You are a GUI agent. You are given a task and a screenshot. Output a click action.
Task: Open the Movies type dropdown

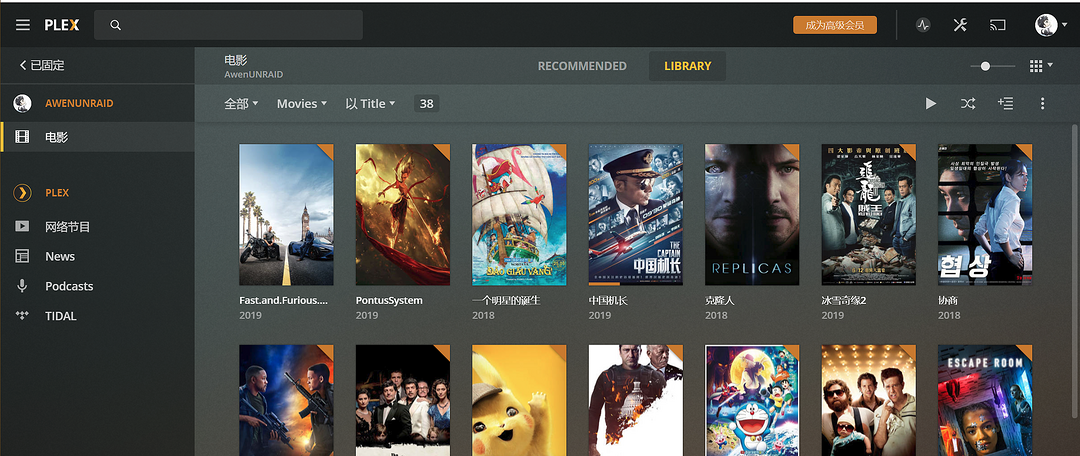(x=302, y=103)
